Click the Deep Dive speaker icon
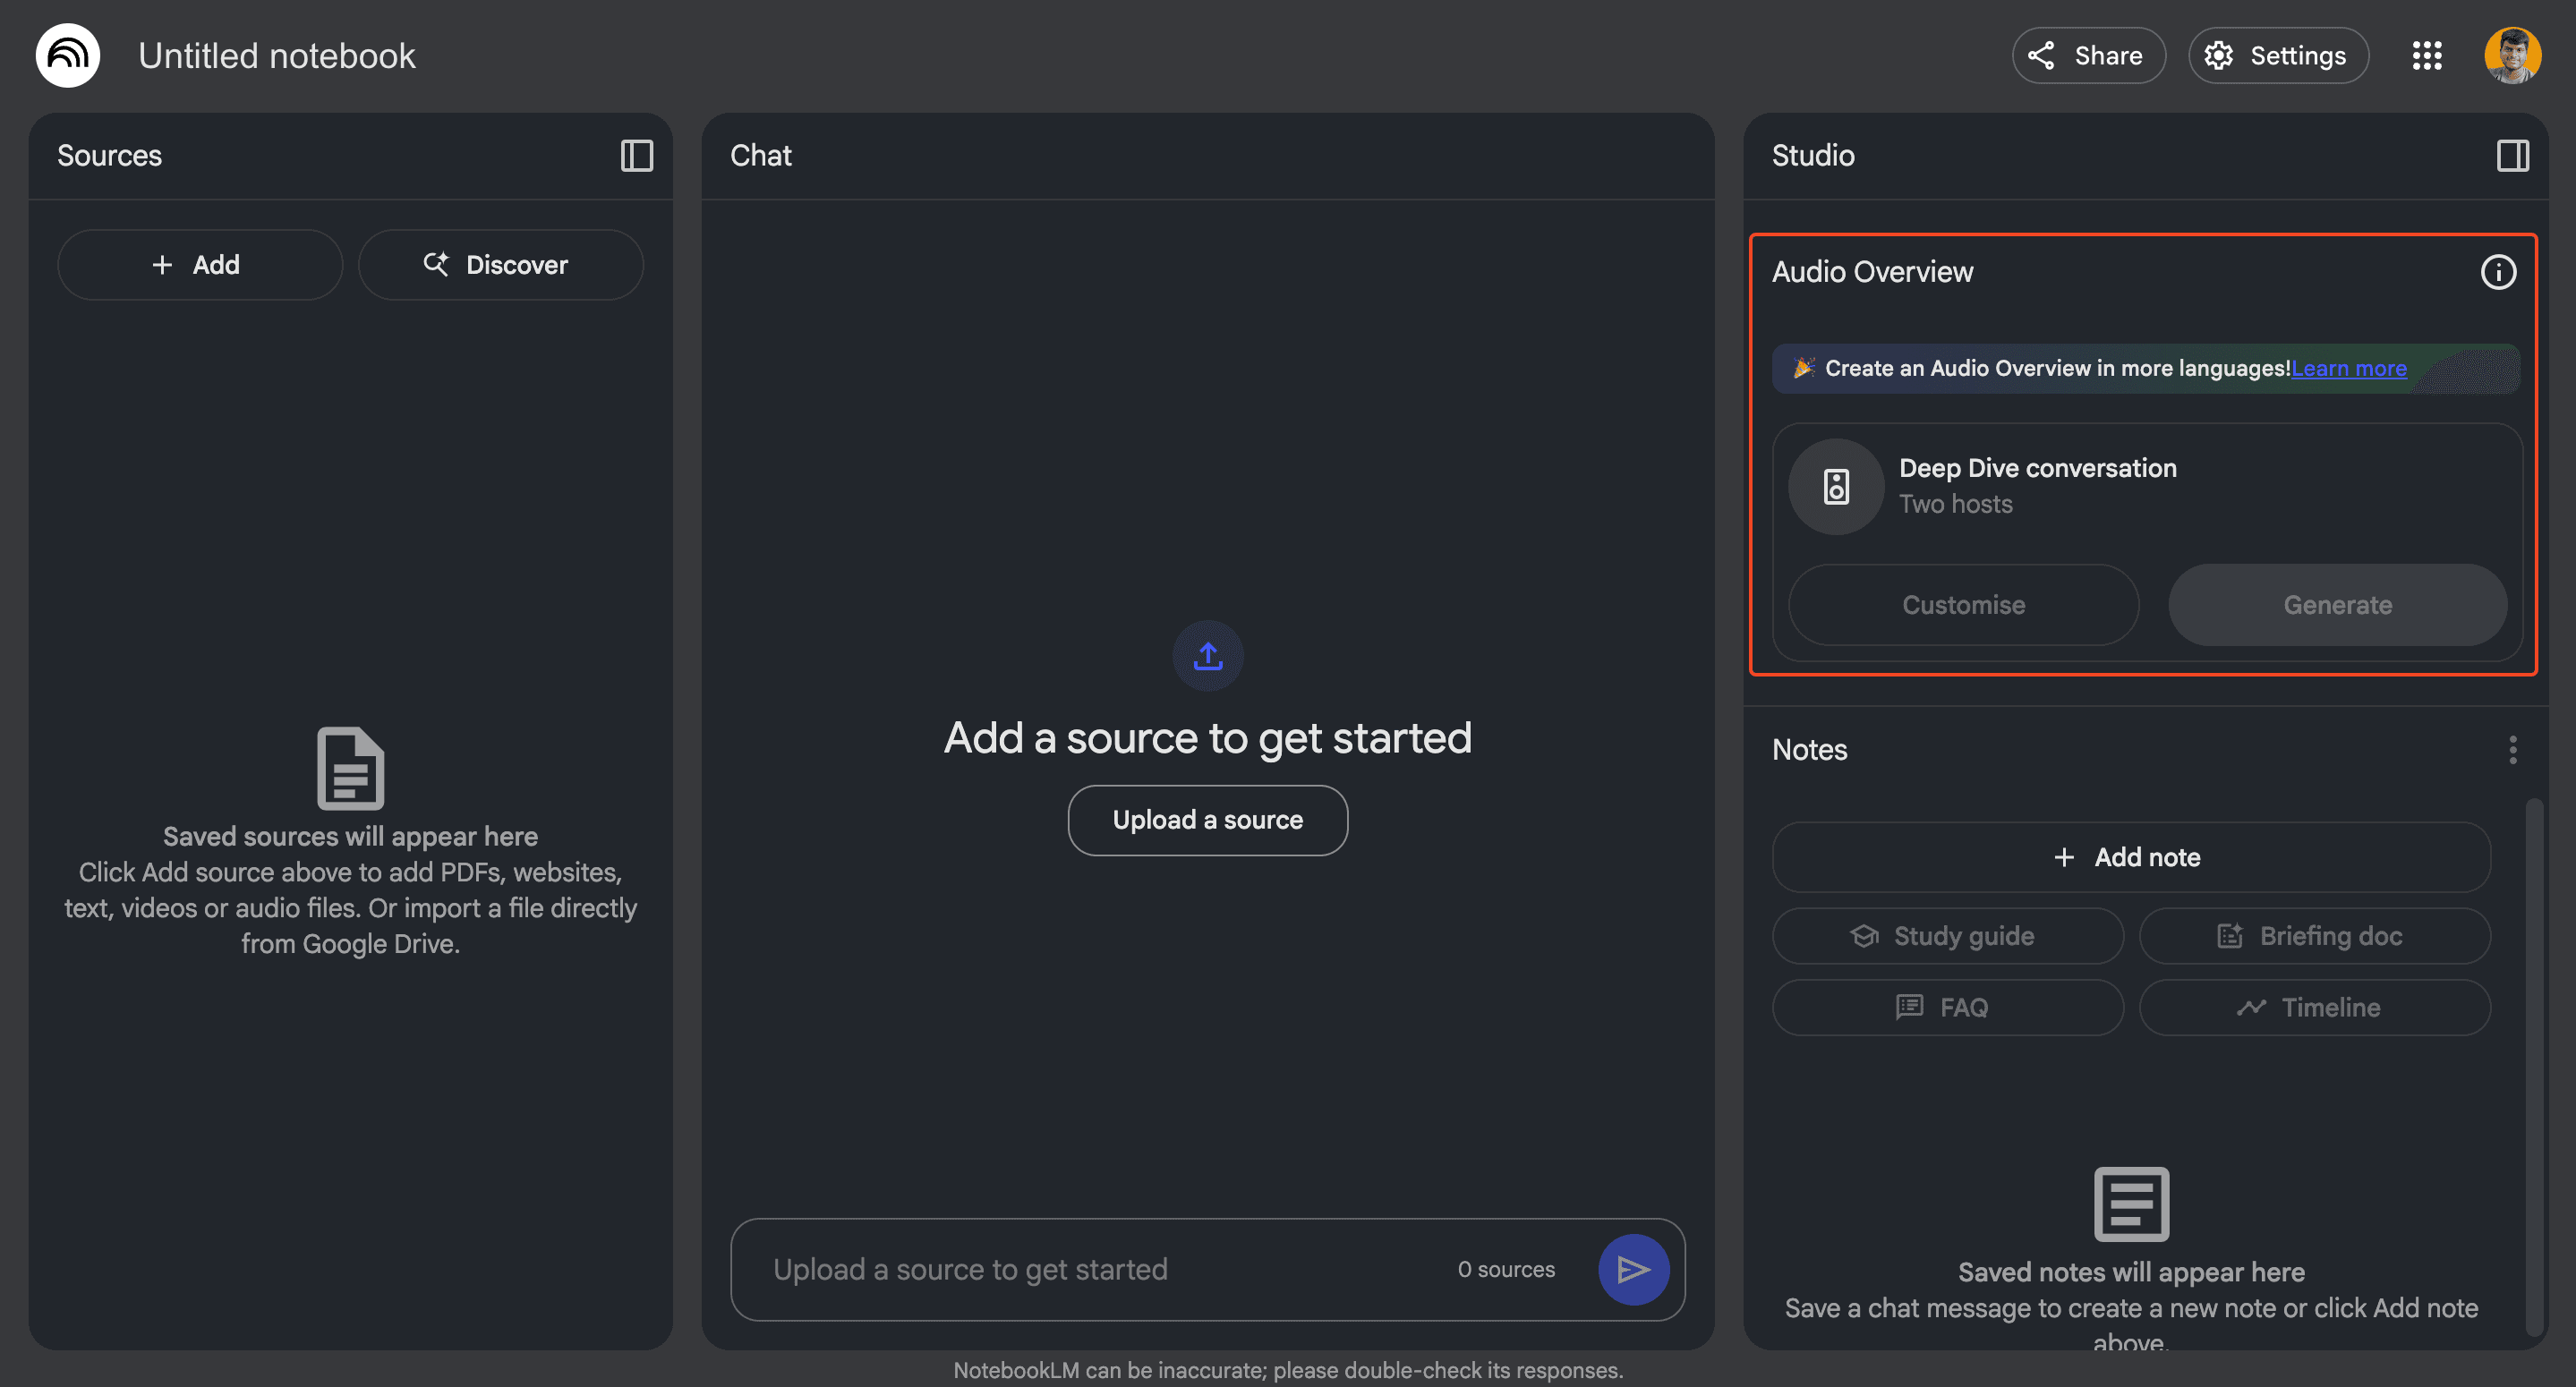Image resolution: width=2576 pixels, height=1387 pixels. 1835,486
